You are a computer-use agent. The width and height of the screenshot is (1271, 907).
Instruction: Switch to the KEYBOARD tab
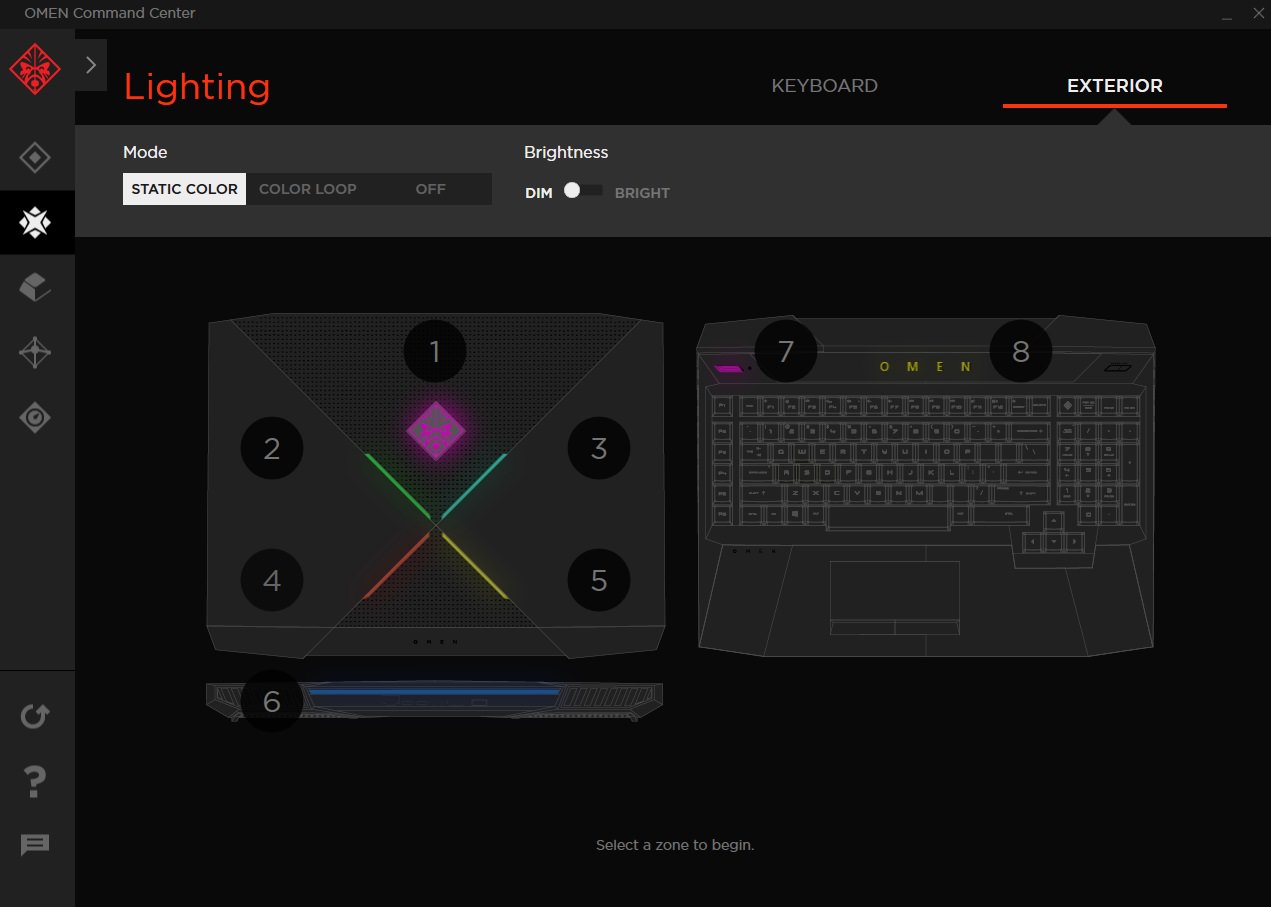click(825, 86)
